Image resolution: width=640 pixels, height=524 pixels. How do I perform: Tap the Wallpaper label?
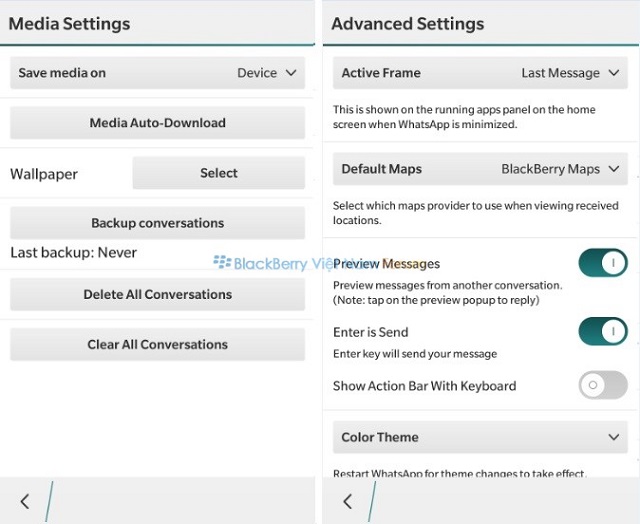[x=44, y=174]
